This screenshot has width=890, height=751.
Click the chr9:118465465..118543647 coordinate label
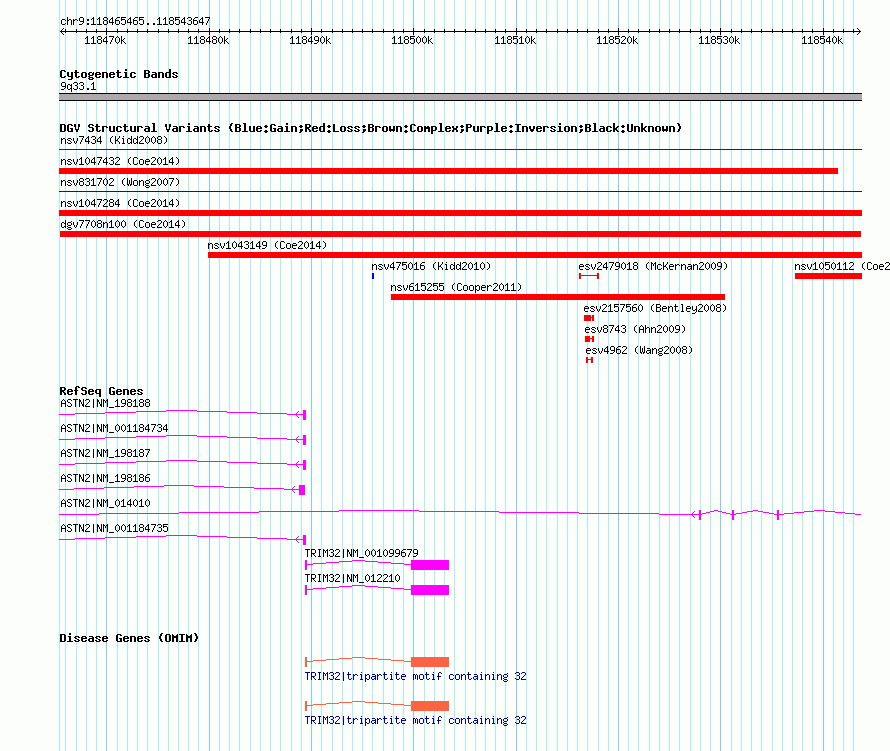(x=135, y=22)
